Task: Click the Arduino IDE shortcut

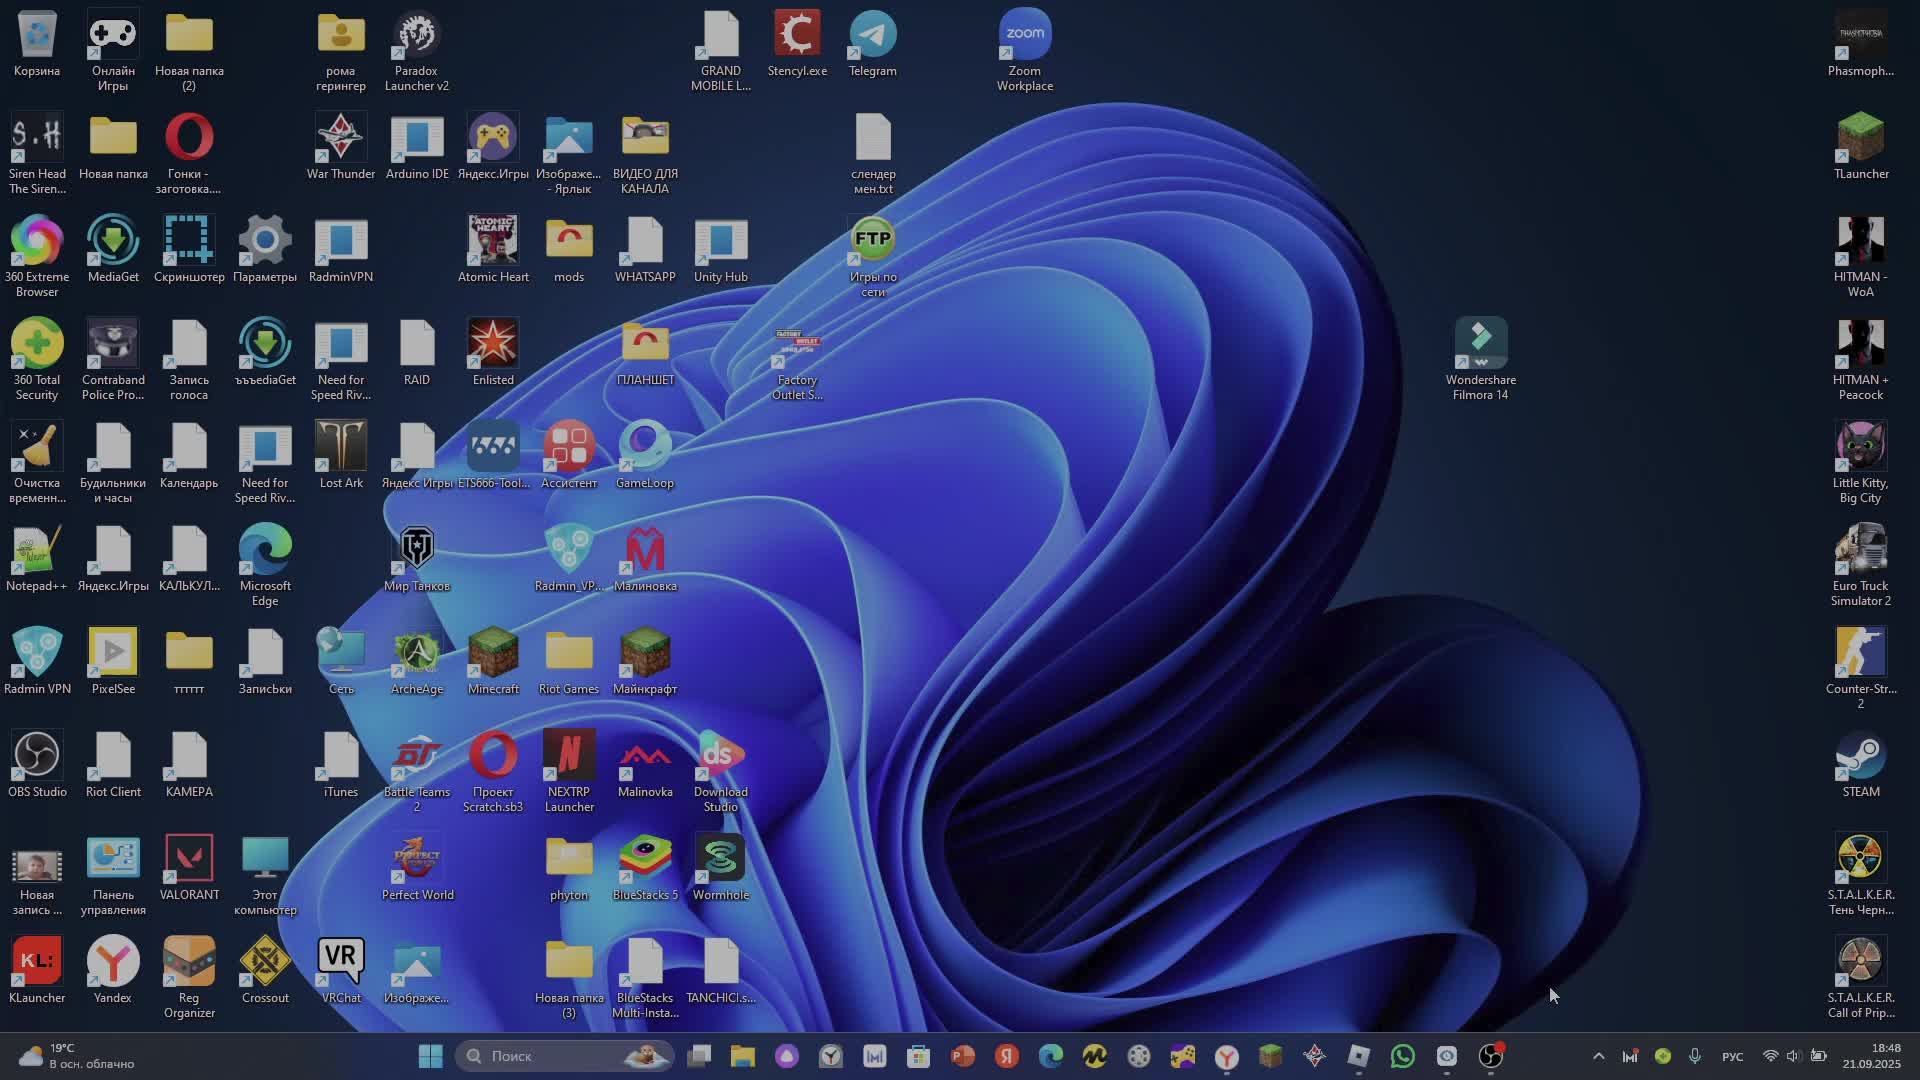Action: pyautogui.click(x=417, y=139)
